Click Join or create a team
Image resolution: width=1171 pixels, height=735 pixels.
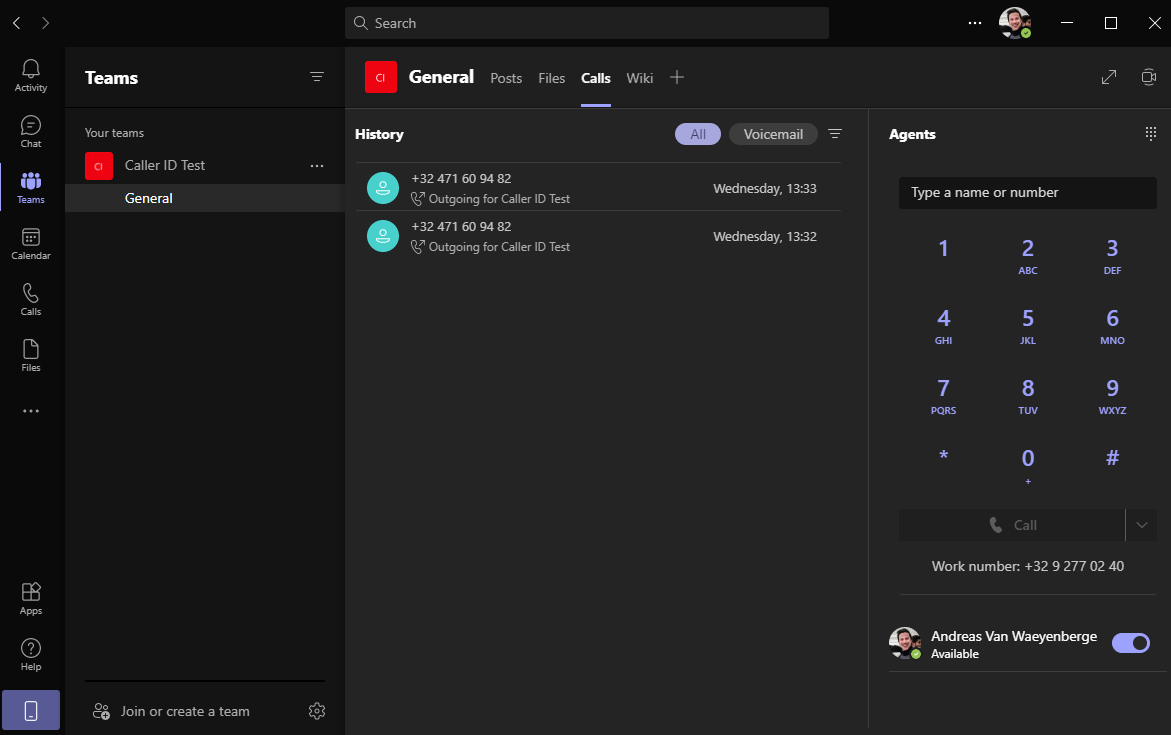(171, 711)
